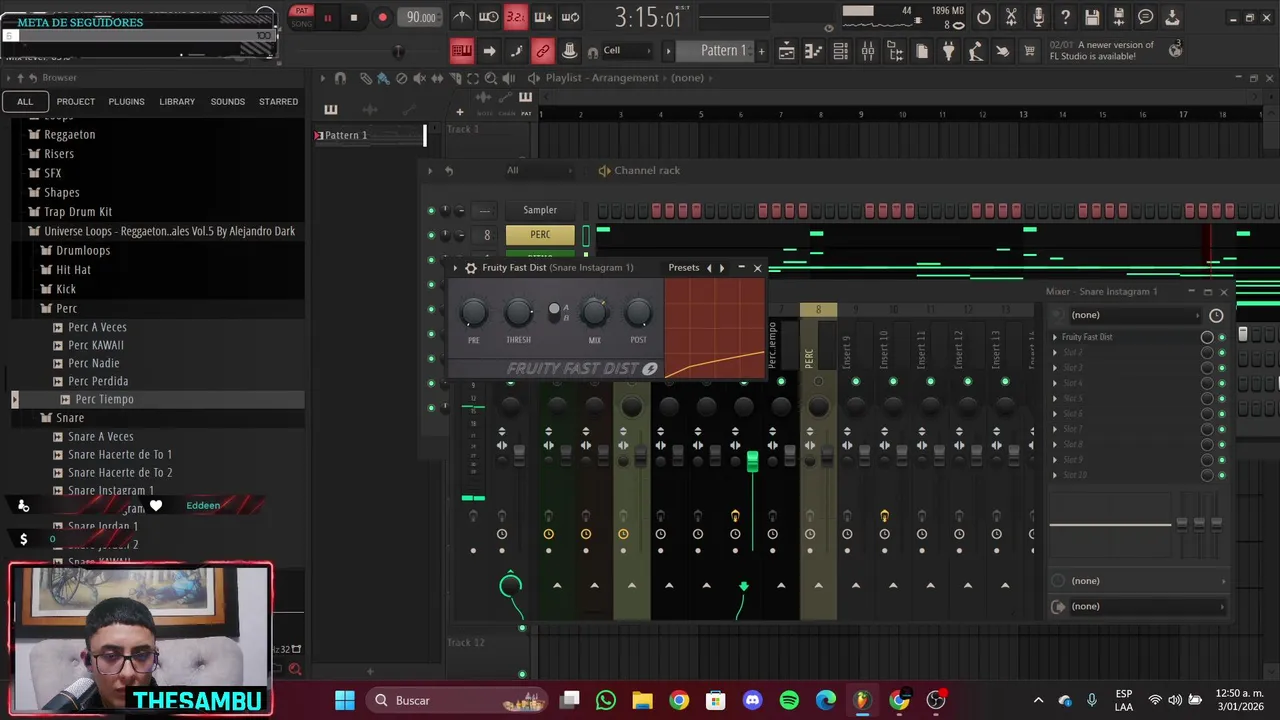Select the playlist paint brush tool
The height and width of the screenshot is (720, 1280).
[x=384, y=78]
